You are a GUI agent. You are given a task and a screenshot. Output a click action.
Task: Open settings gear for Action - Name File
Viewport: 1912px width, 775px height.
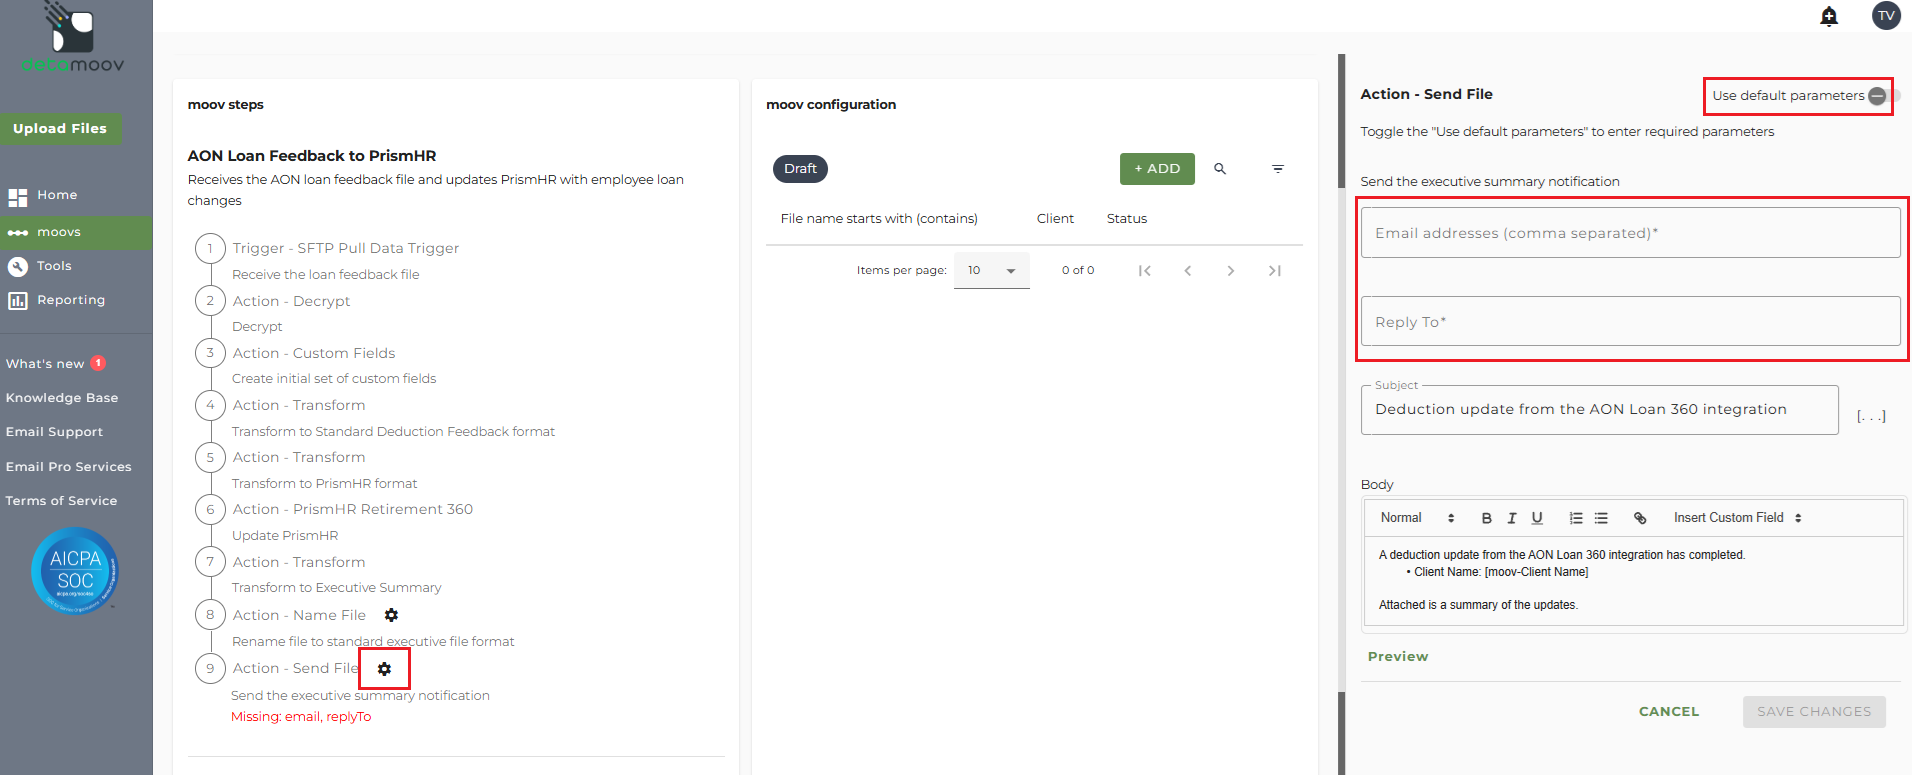click(391, 615)
